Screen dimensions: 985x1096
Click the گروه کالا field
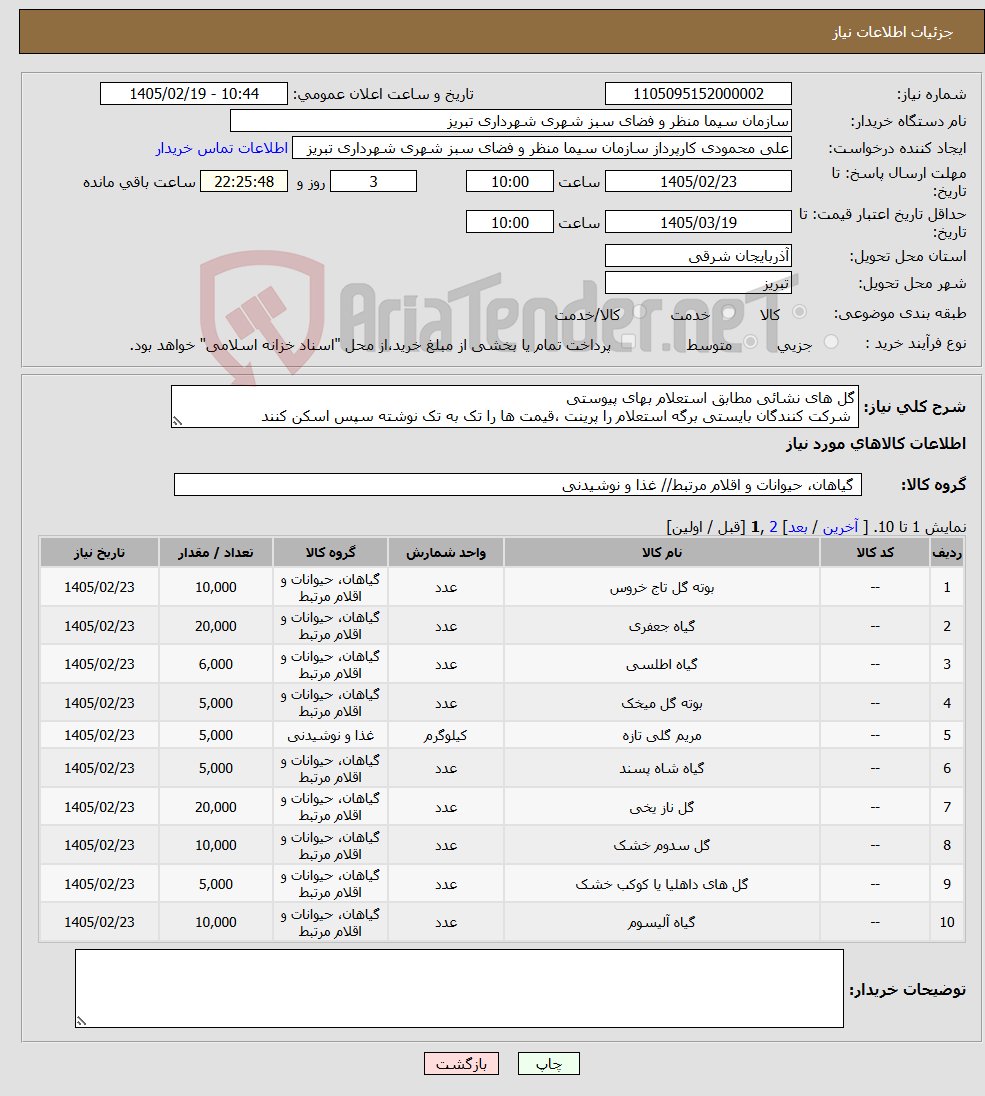coord(517,484)
